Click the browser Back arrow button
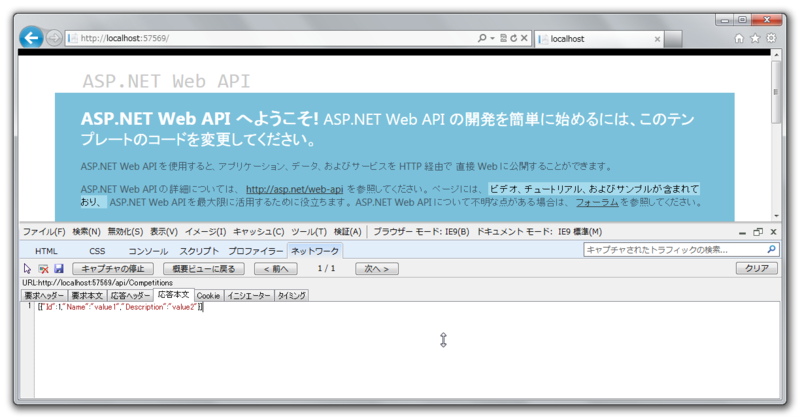This screenshot has height=418, width=800. [x=31, y=38]
